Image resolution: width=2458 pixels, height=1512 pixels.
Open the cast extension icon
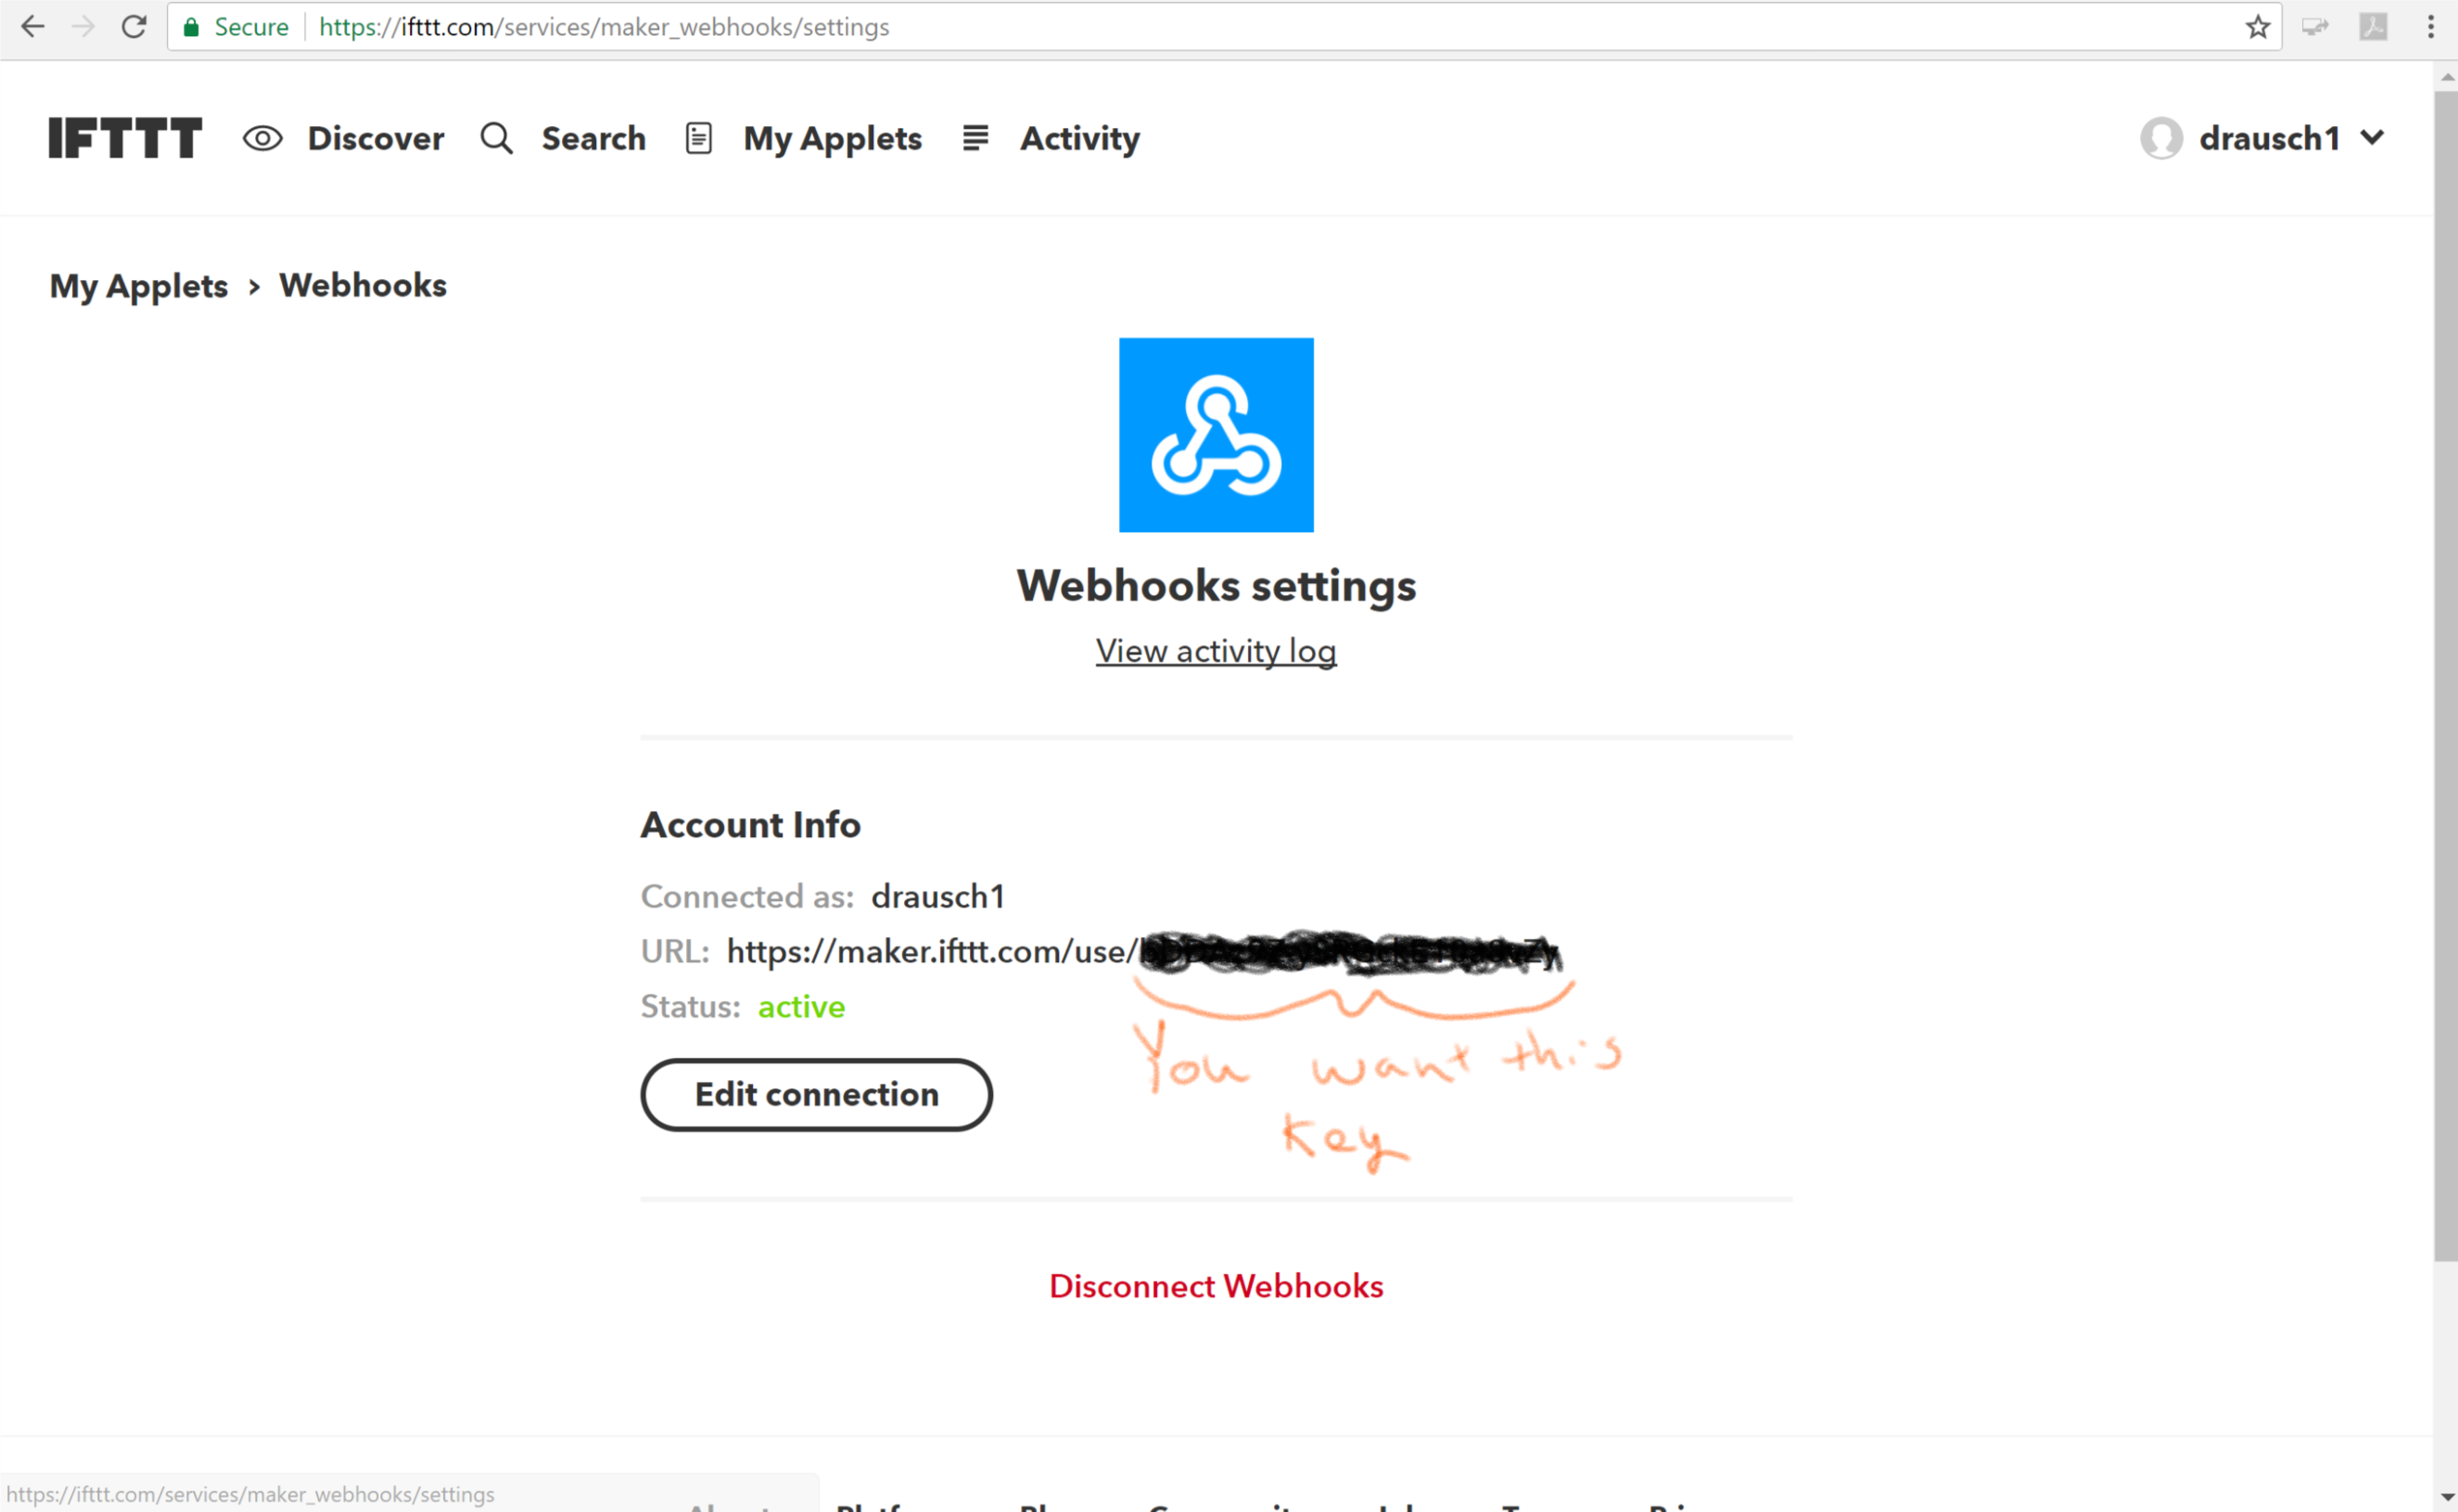(x=2315, y=27)
